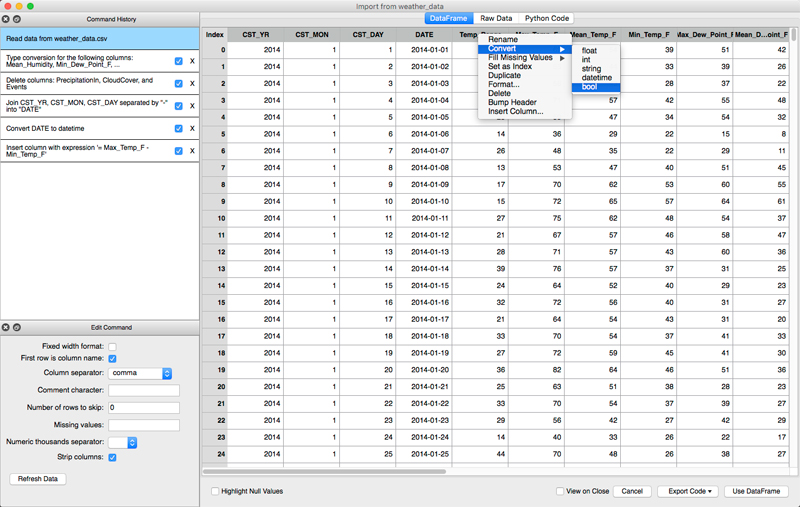This screenshot has height=507, width=800.
Task: Toggle the Insert column command checkbox
Action: pos(179,151)
